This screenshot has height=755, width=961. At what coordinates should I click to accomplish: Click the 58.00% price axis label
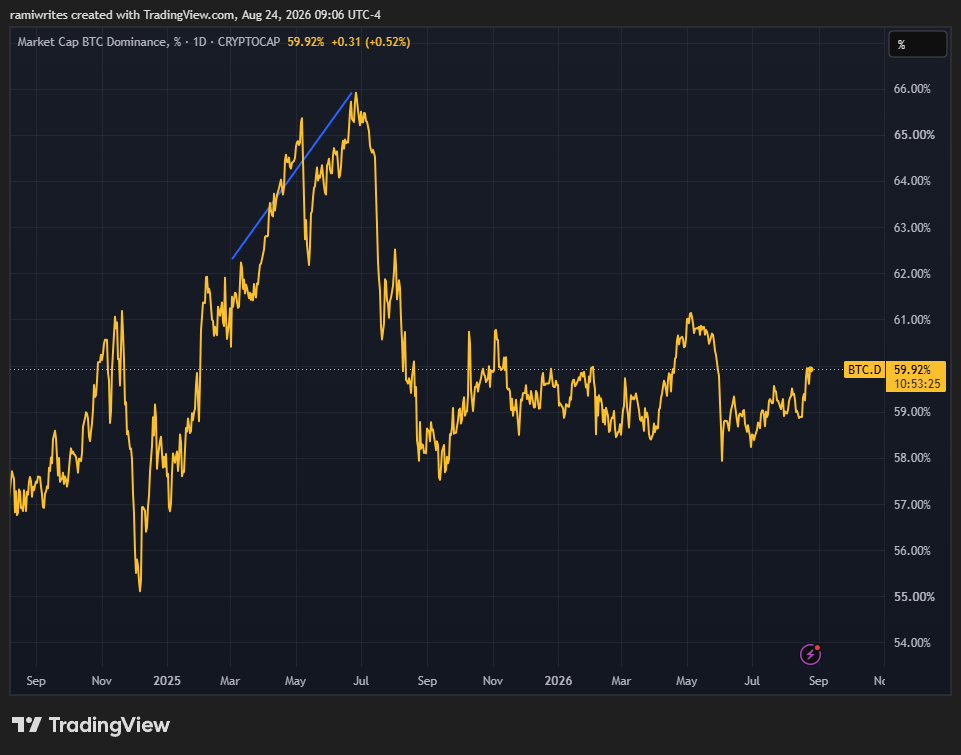point(912,458)
